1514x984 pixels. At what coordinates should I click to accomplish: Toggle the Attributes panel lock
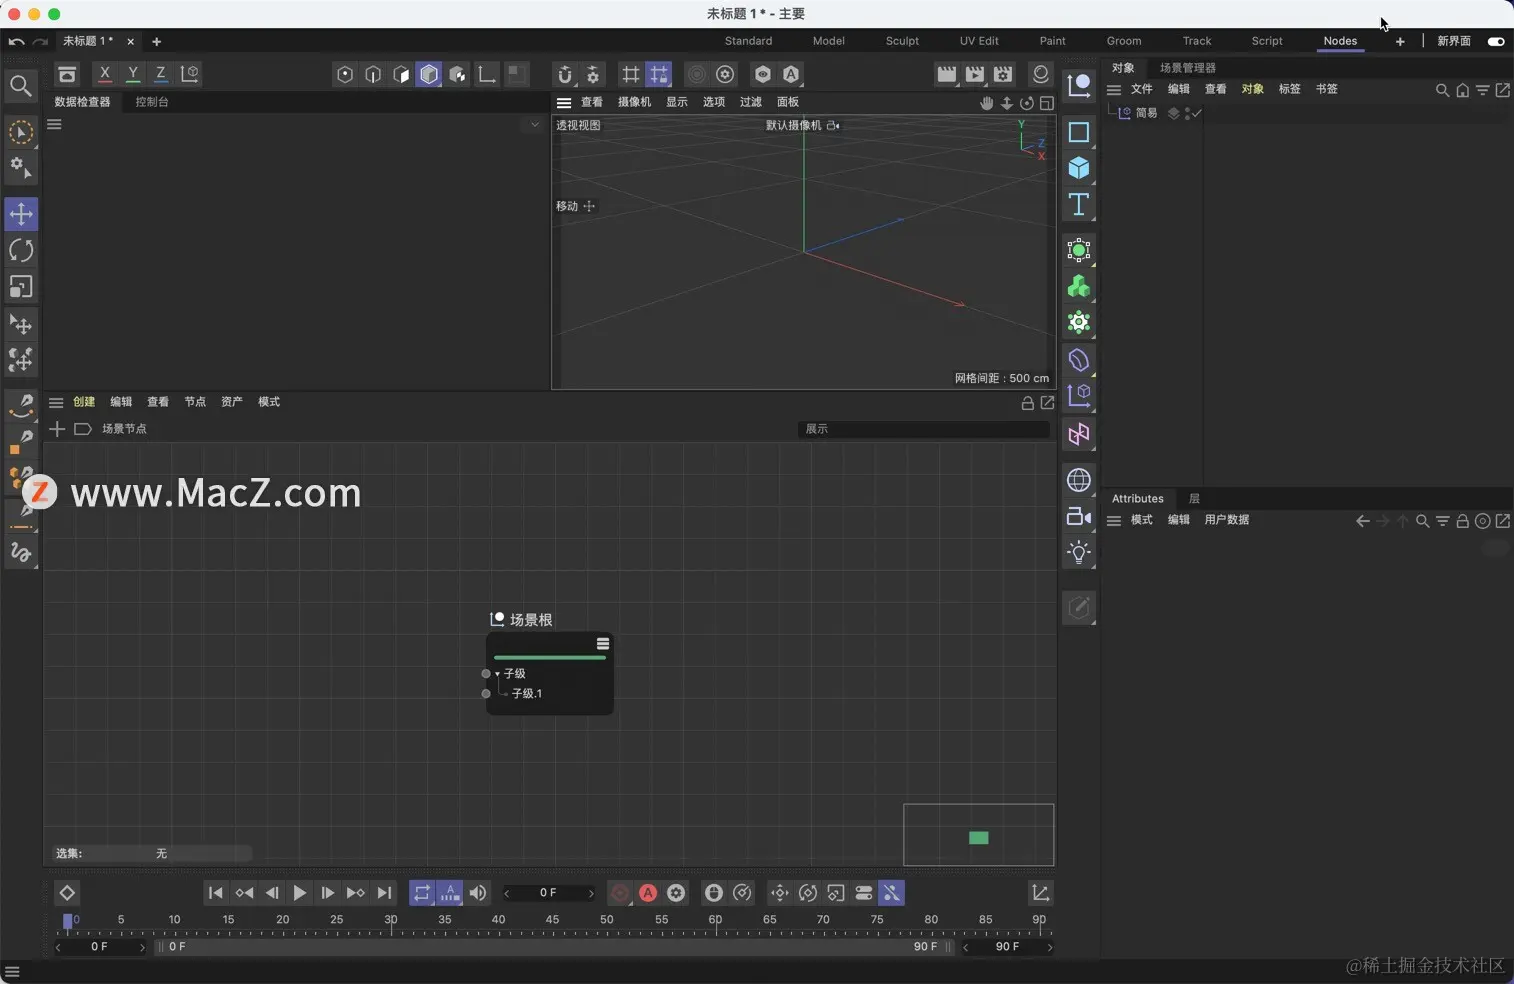coord(1462,521)
